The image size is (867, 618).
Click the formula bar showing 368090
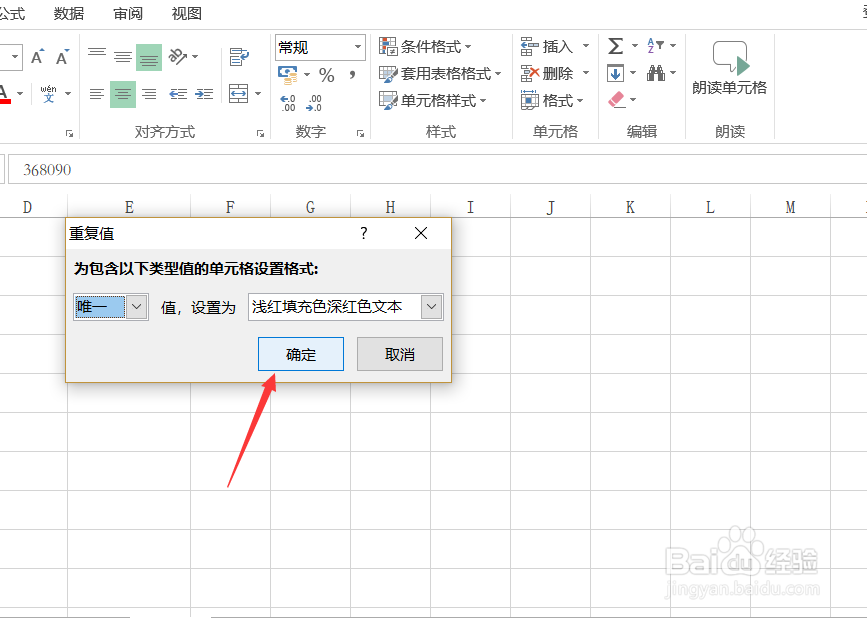(437, 170)
